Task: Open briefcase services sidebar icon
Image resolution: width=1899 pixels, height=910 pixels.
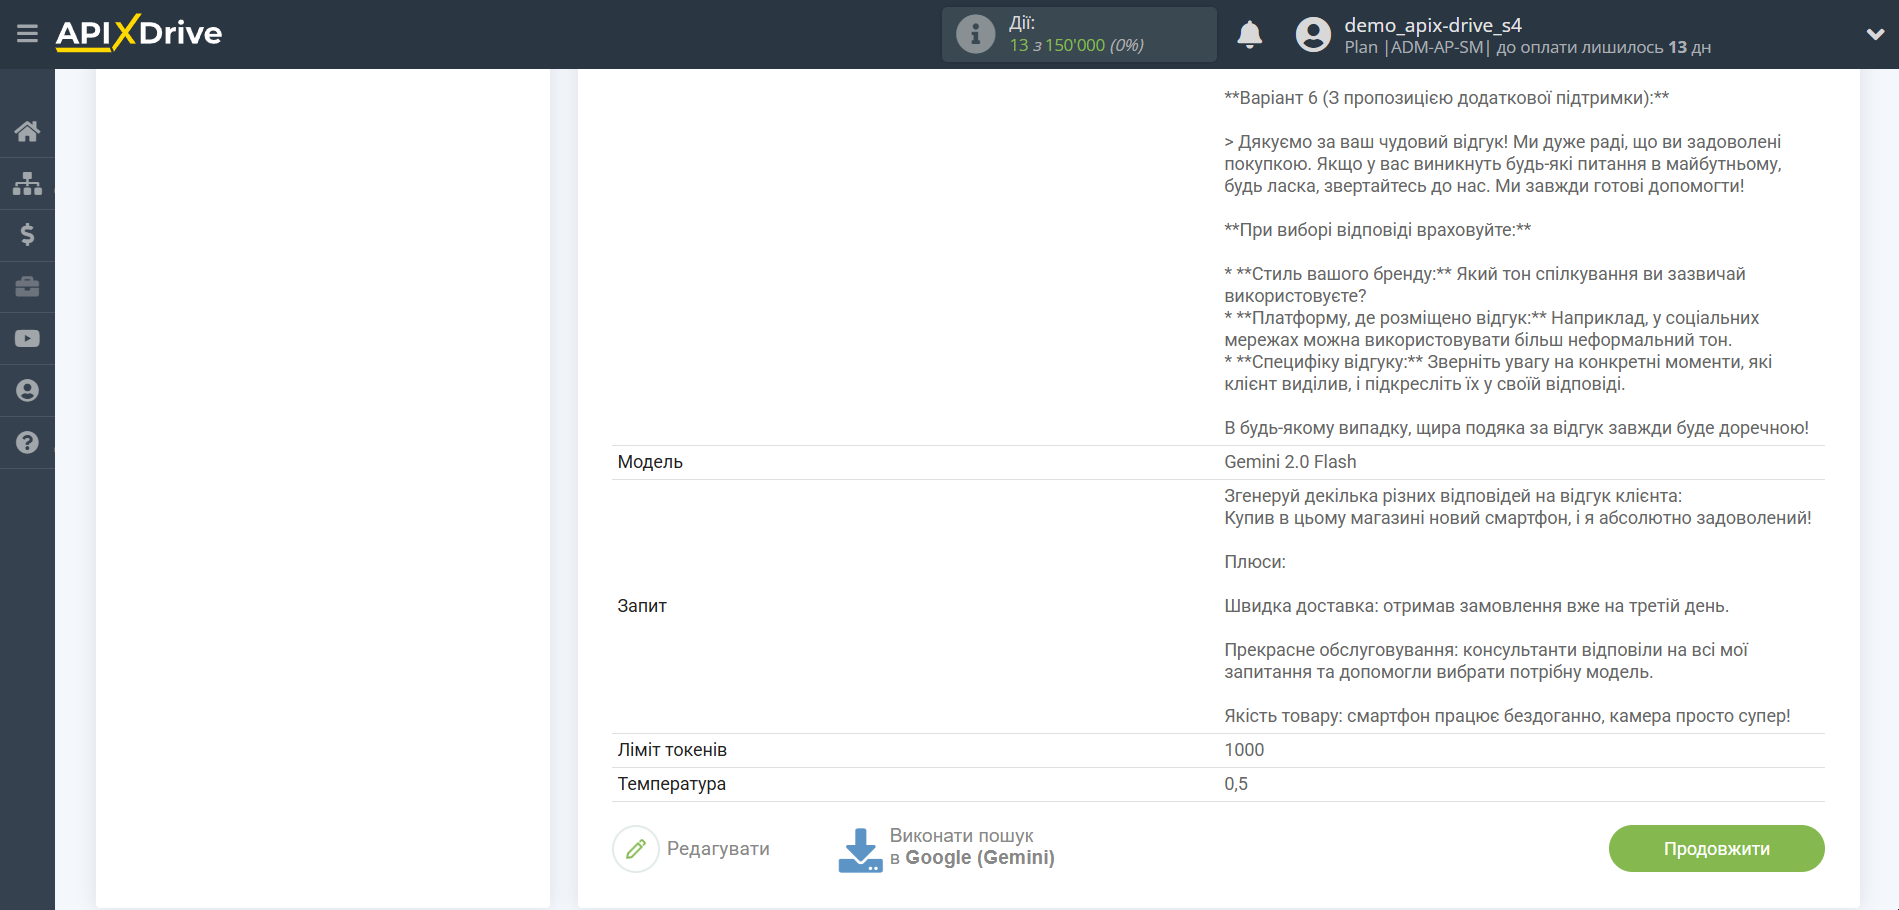Action: [x=27, y=287]
